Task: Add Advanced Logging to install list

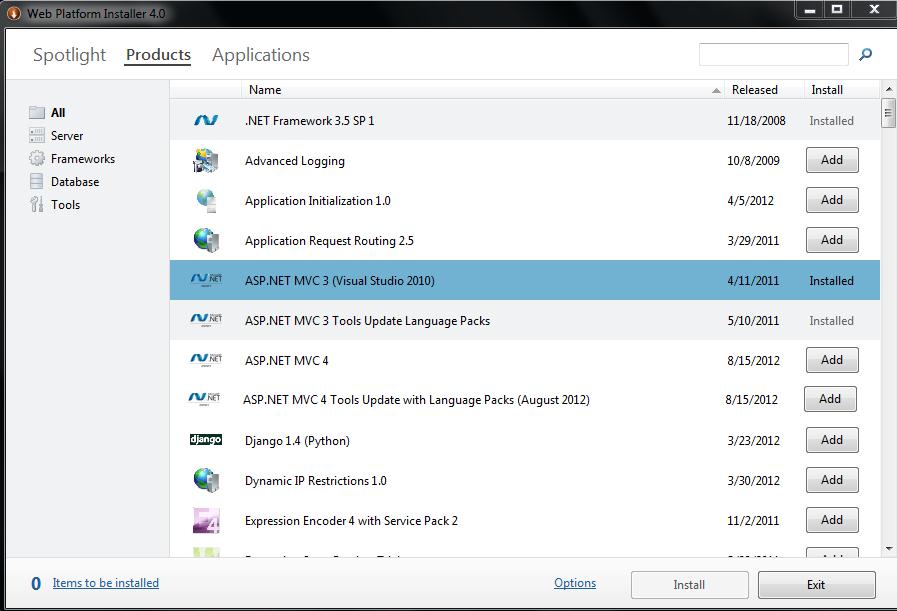Action: [x=832, y=160]
